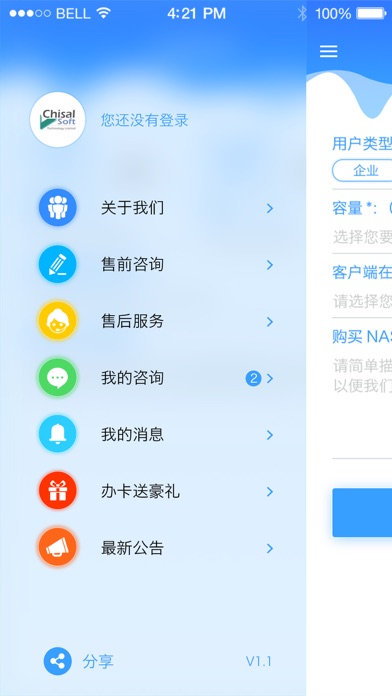Viewport: 392px width, 696px height.
Task: Tap the 您还没有登录 login link
Action: point(145,120)
